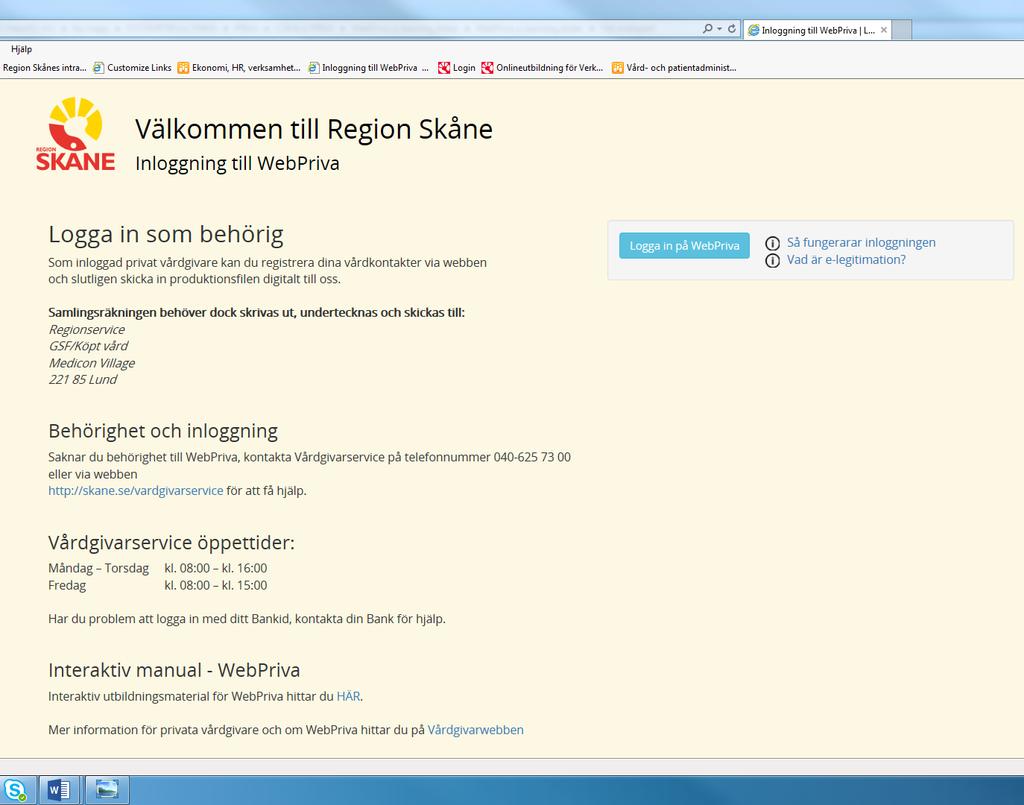Click the Region Skåne logo
This screenshot has height=805, width=1024.
point(75,134)
